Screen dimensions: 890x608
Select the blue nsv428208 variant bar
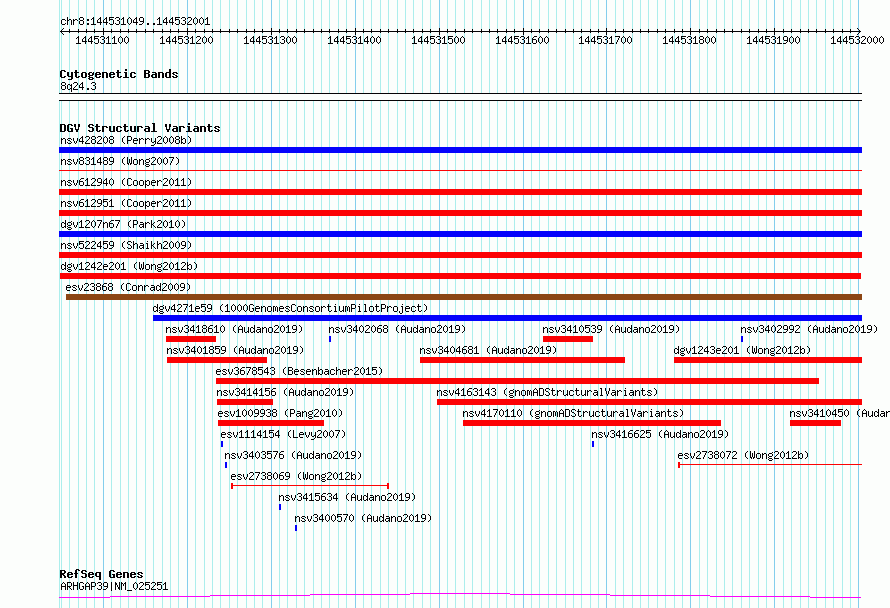tap(460, 150)
